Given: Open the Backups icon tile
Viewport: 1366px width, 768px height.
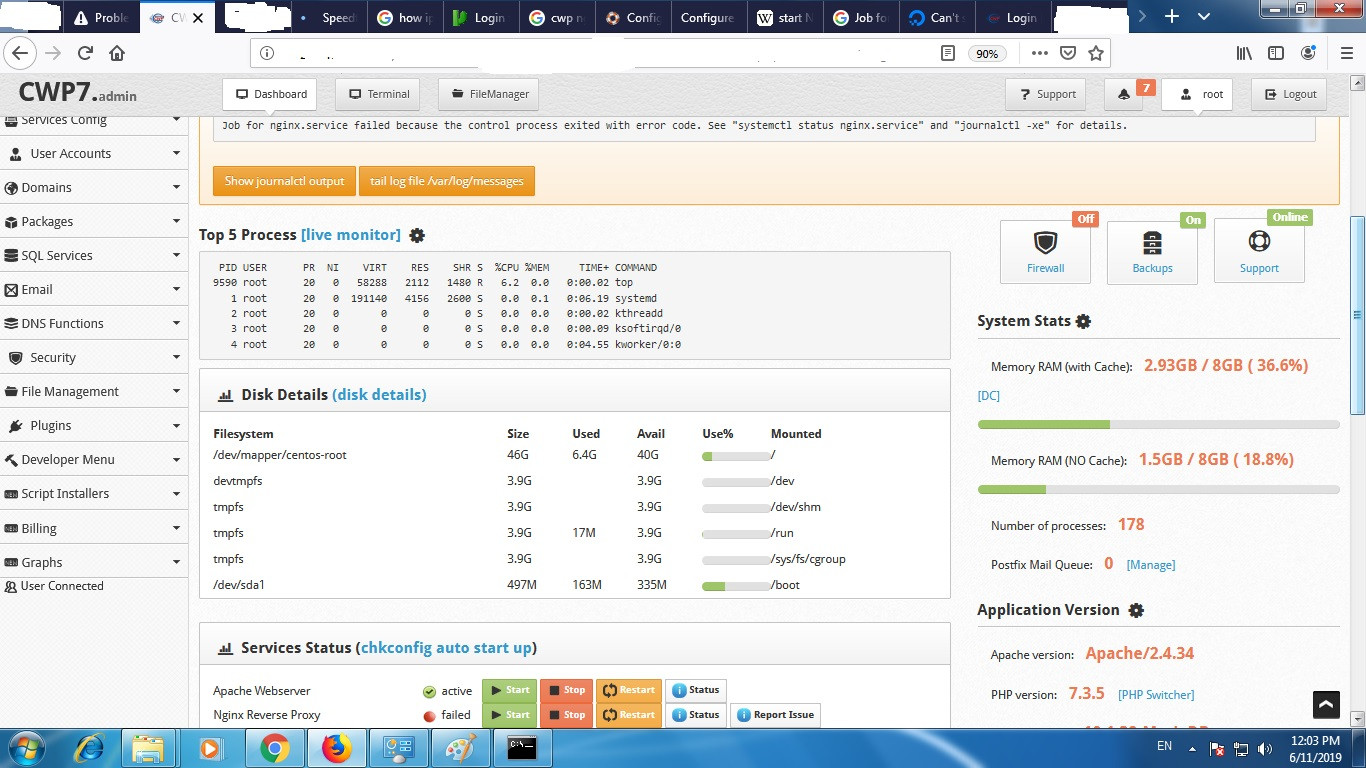Looking at the screenshot, I should coord(1152,251).
